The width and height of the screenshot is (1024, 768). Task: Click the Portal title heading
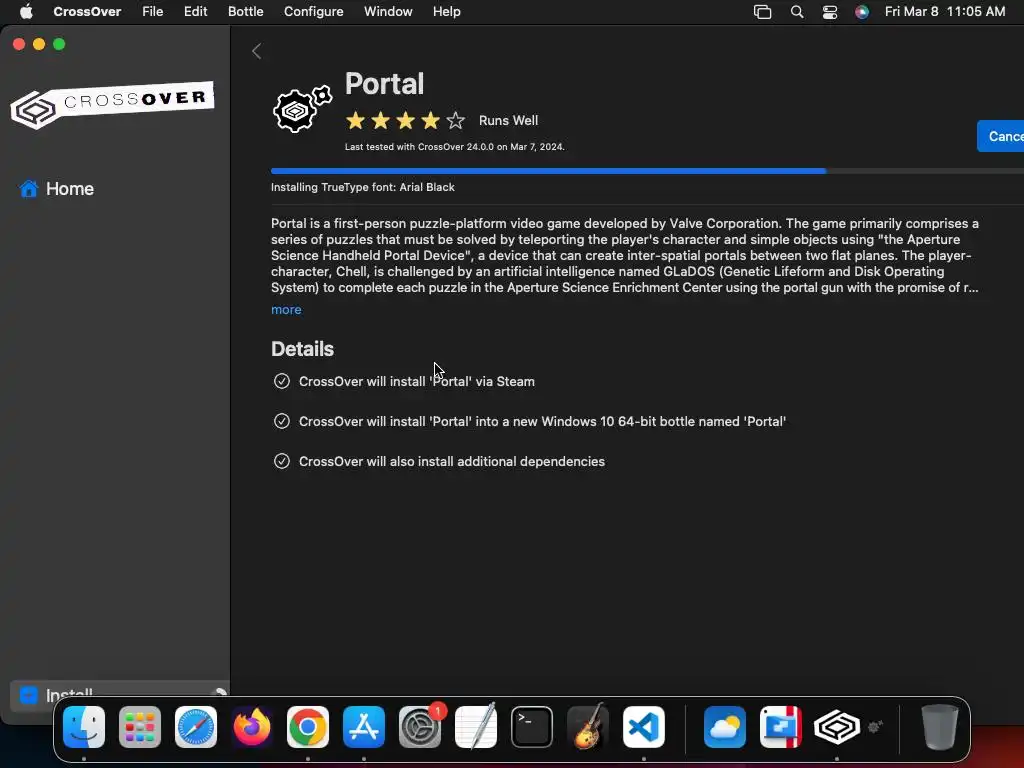coord(384,84)
